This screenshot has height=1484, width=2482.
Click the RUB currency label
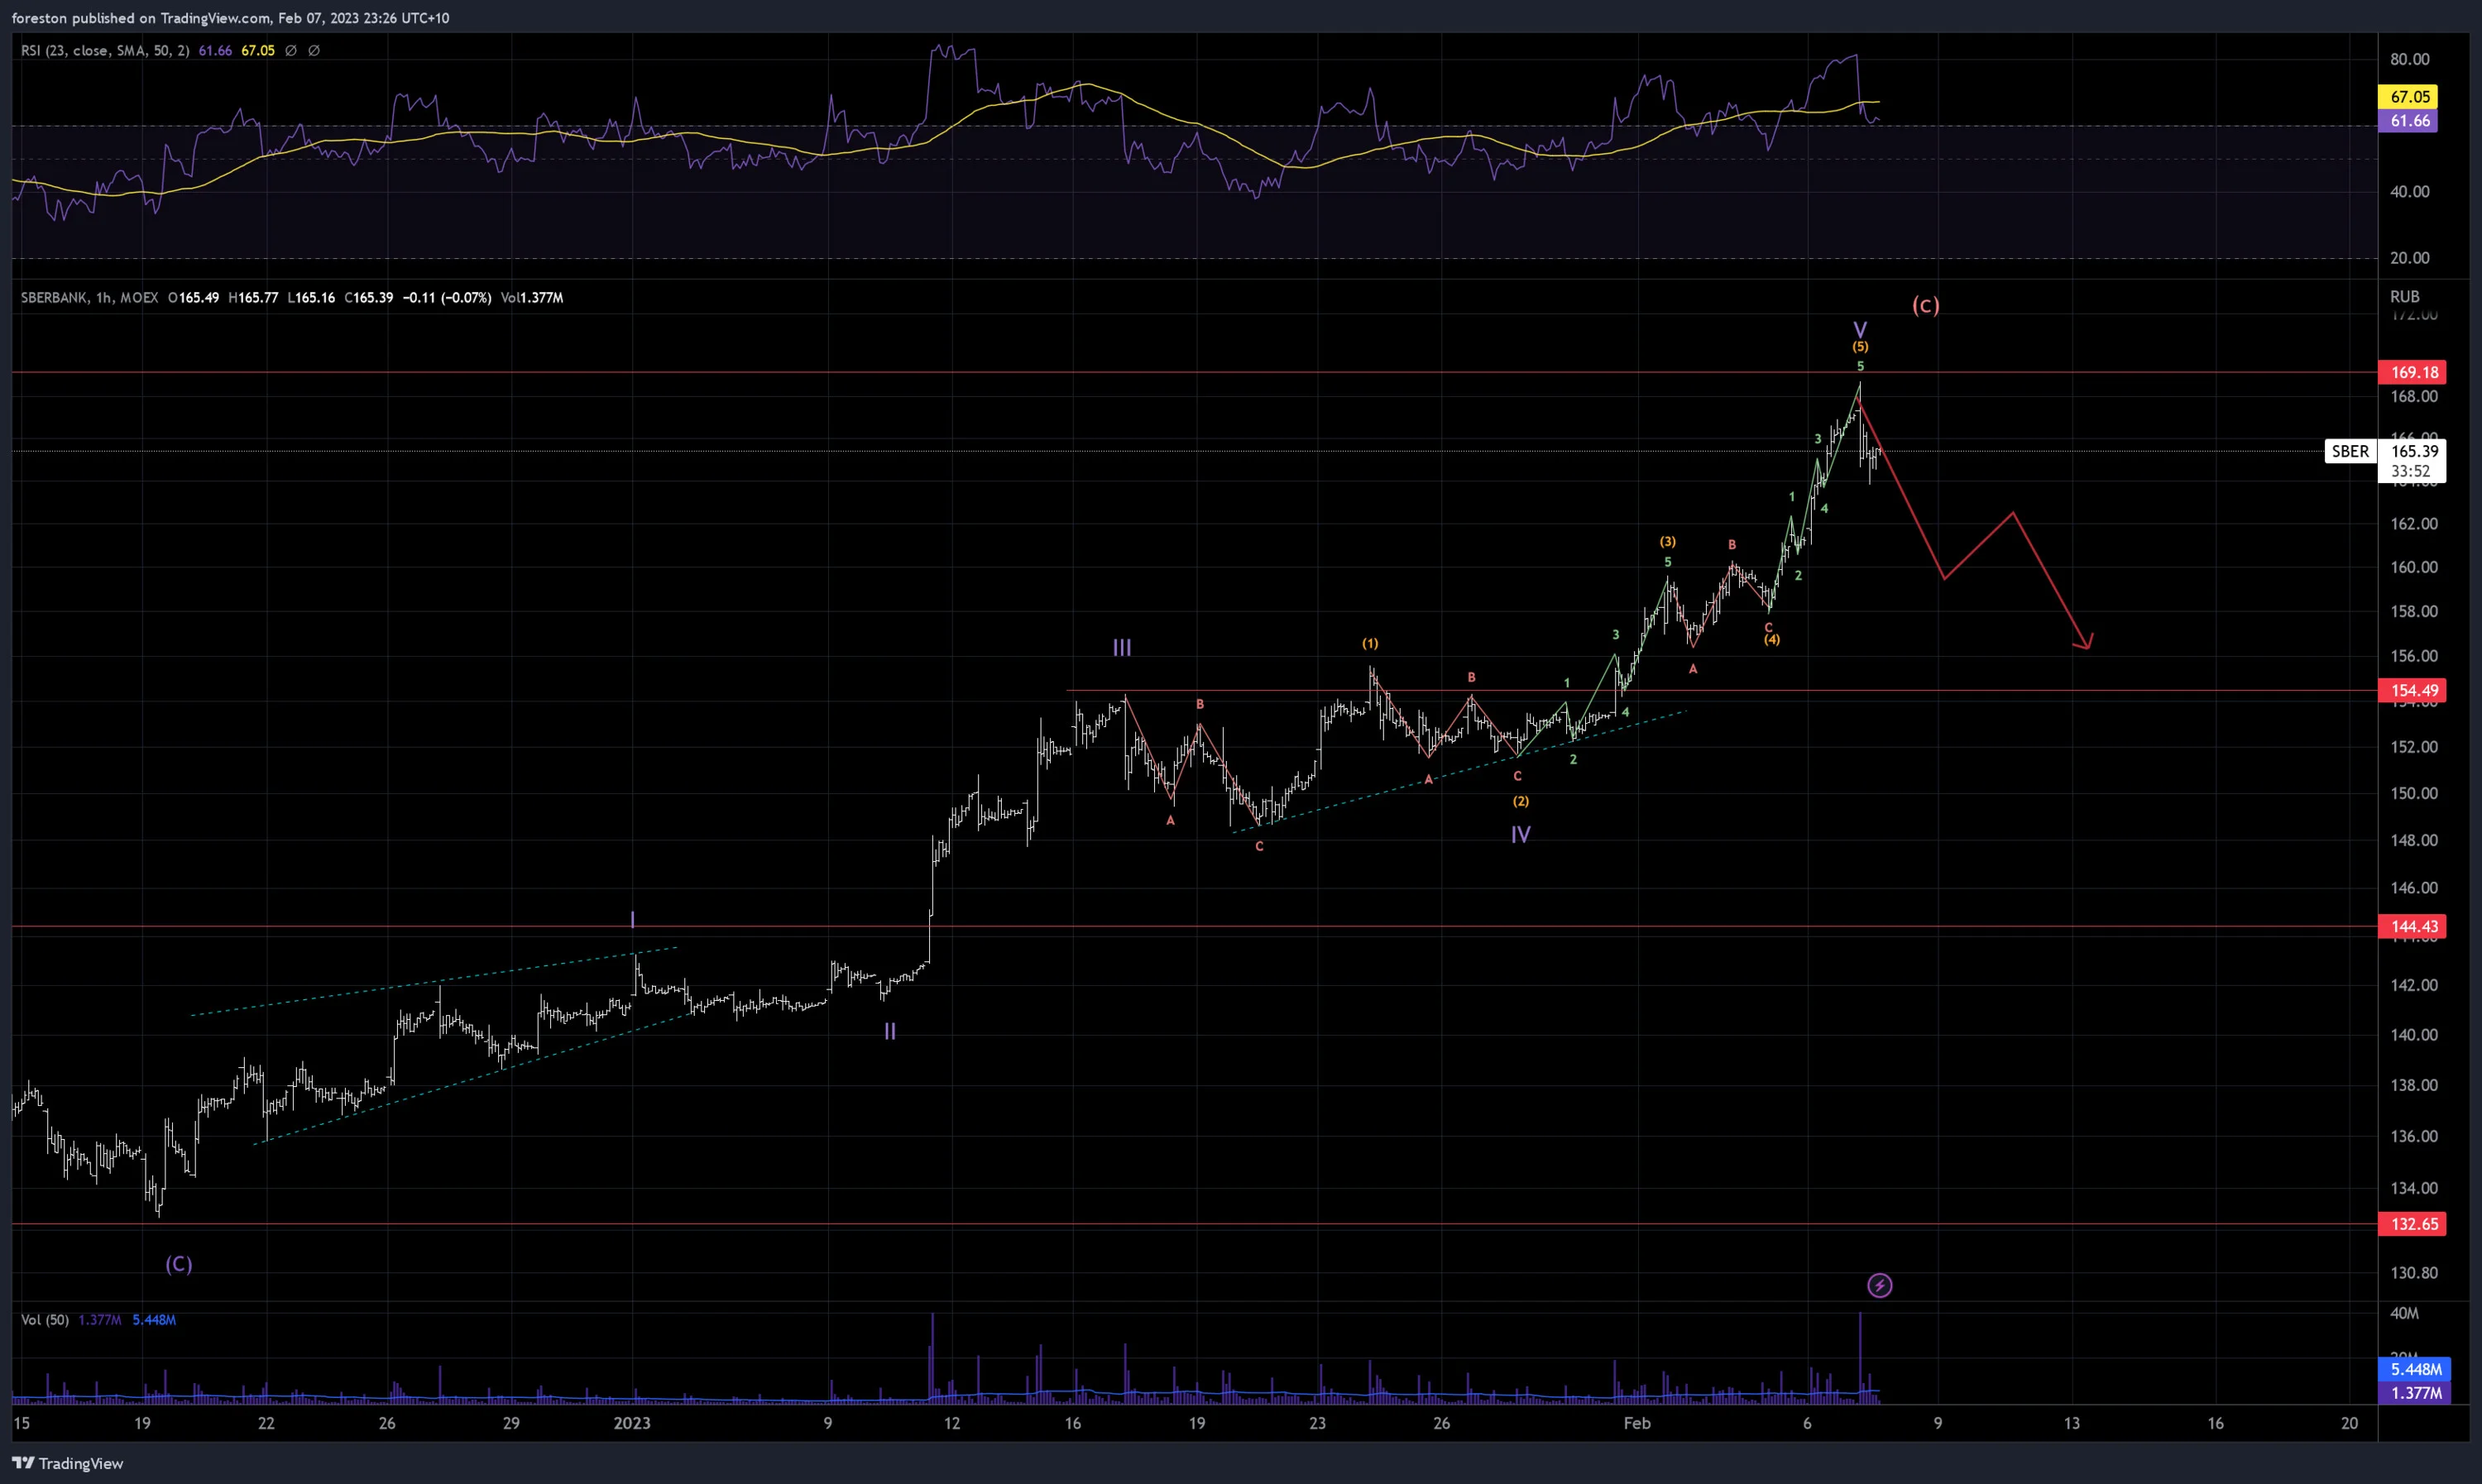2404,296
